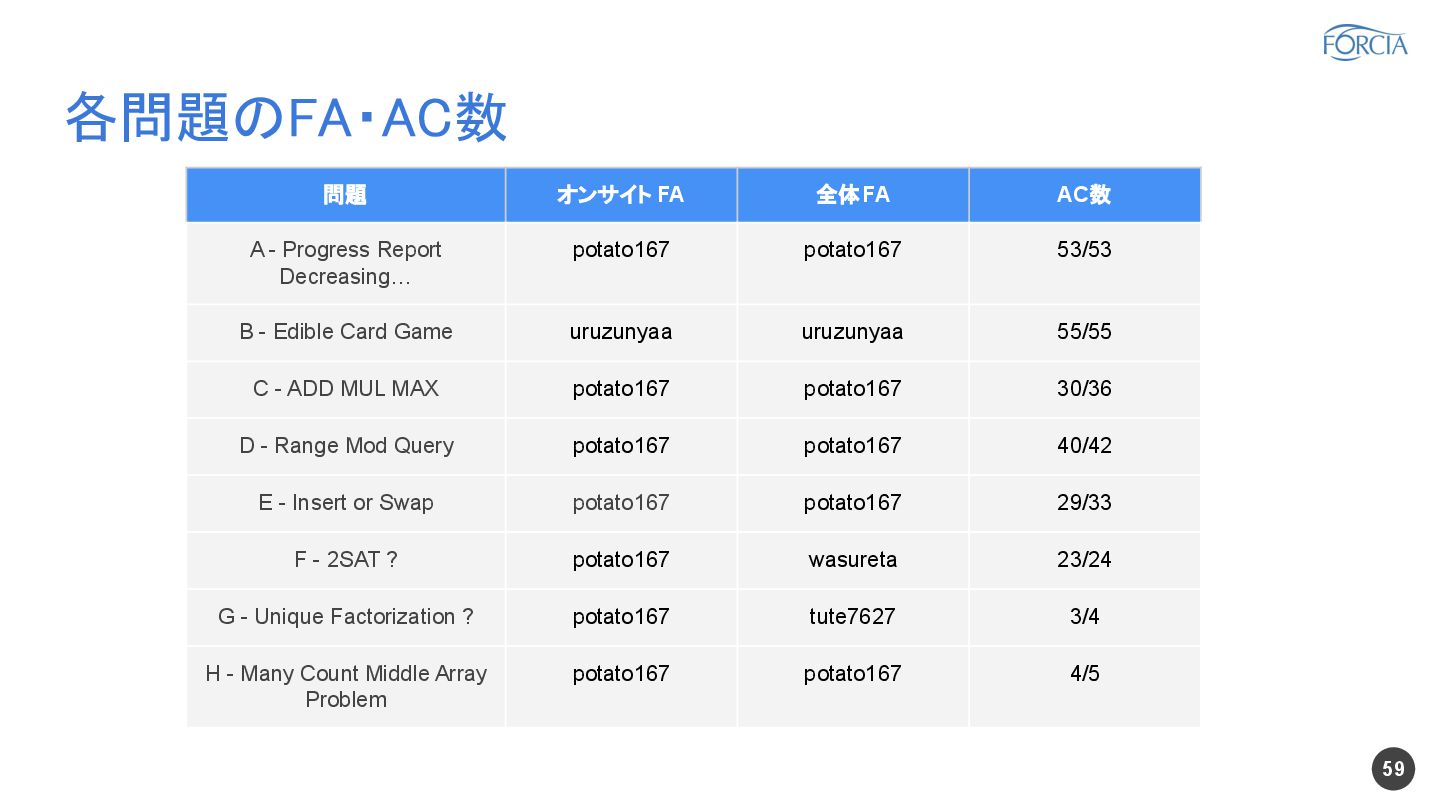The height and width of the screenshot is (810, 1440).
Task: Click the A - Progress Report Decreasing cell
Action: [345, 263]
